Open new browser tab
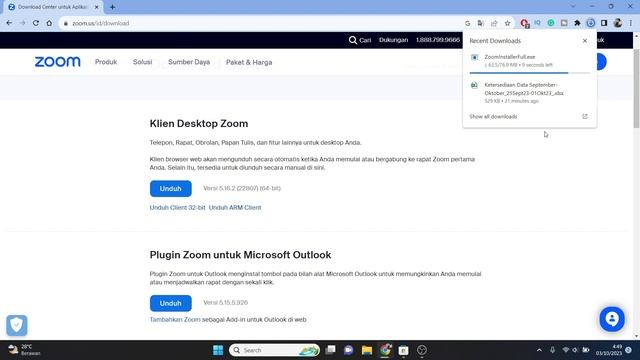The height and width of the screenshot is (360, 640). [112, 7]
